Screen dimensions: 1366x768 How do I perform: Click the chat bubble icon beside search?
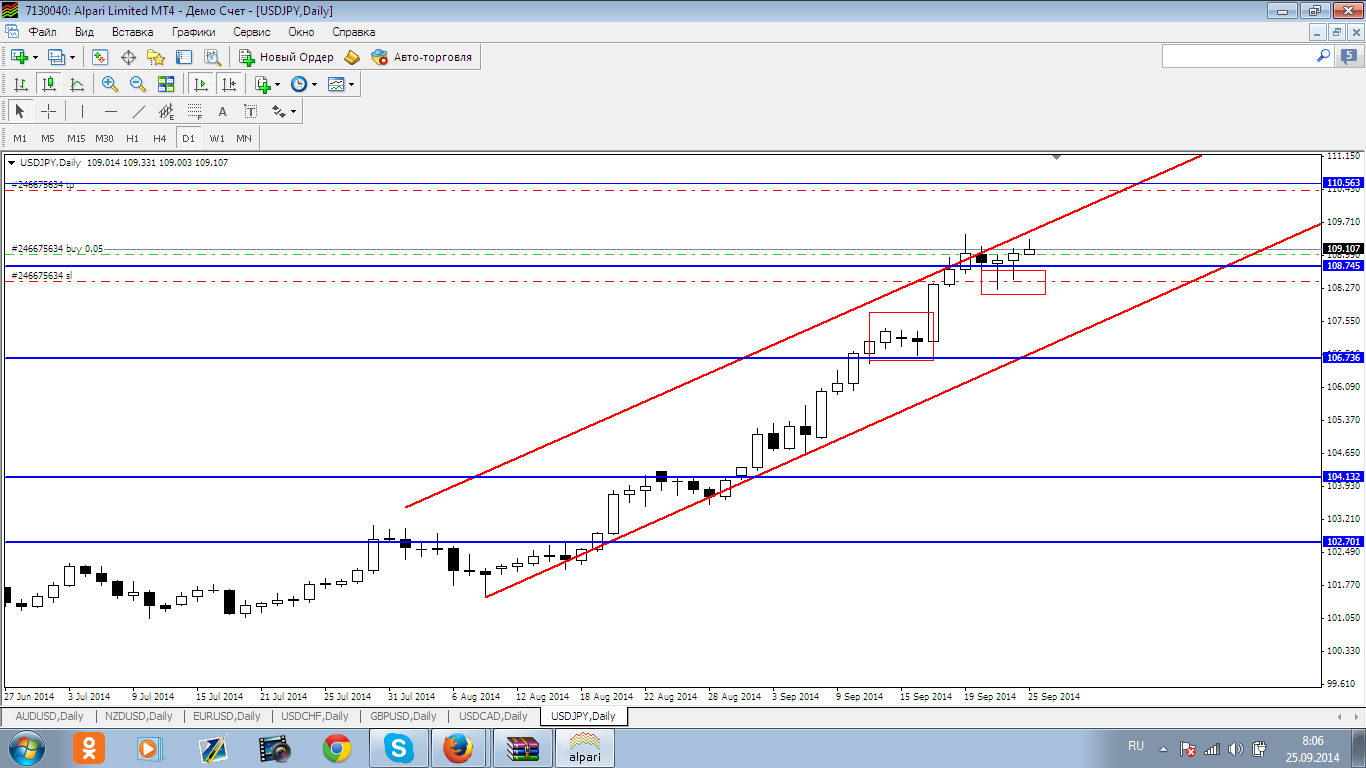click(1349, 57)
